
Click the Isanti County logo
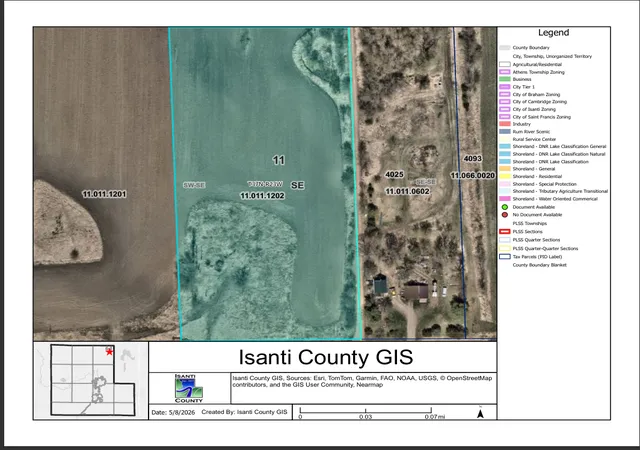(189, 388)
